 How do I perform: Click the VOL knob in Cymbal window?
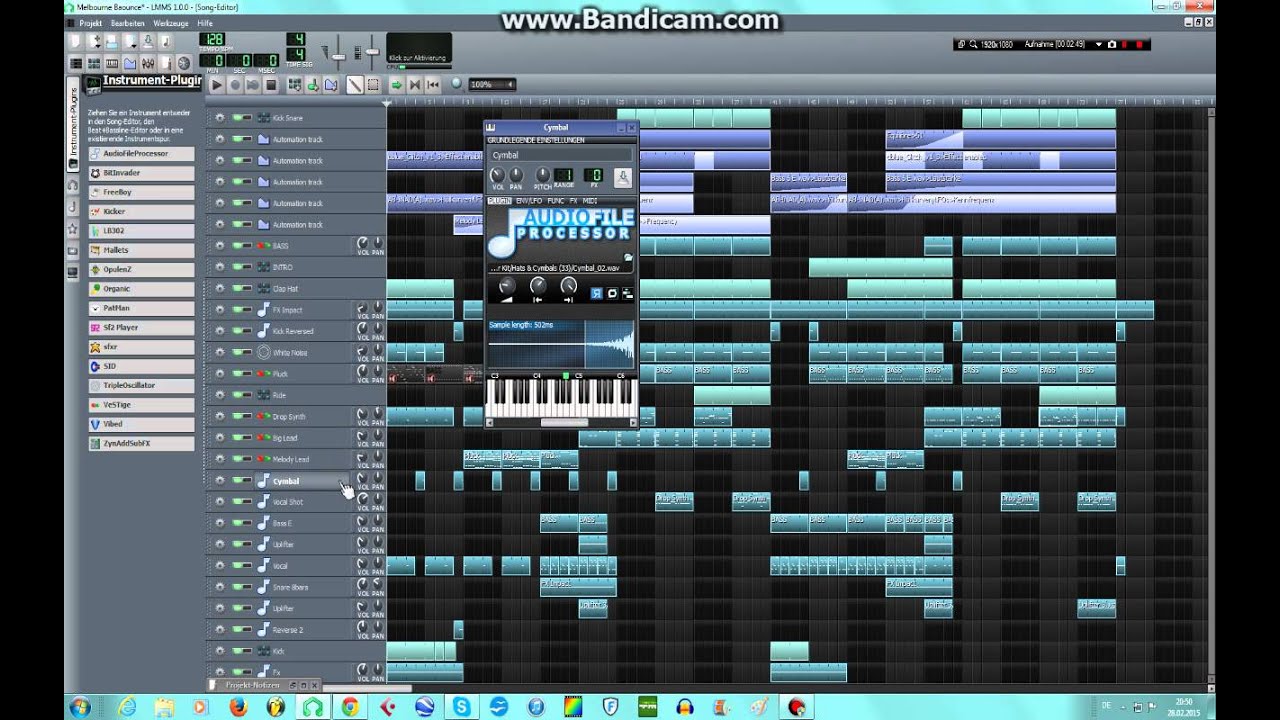(x=498, y=175)
